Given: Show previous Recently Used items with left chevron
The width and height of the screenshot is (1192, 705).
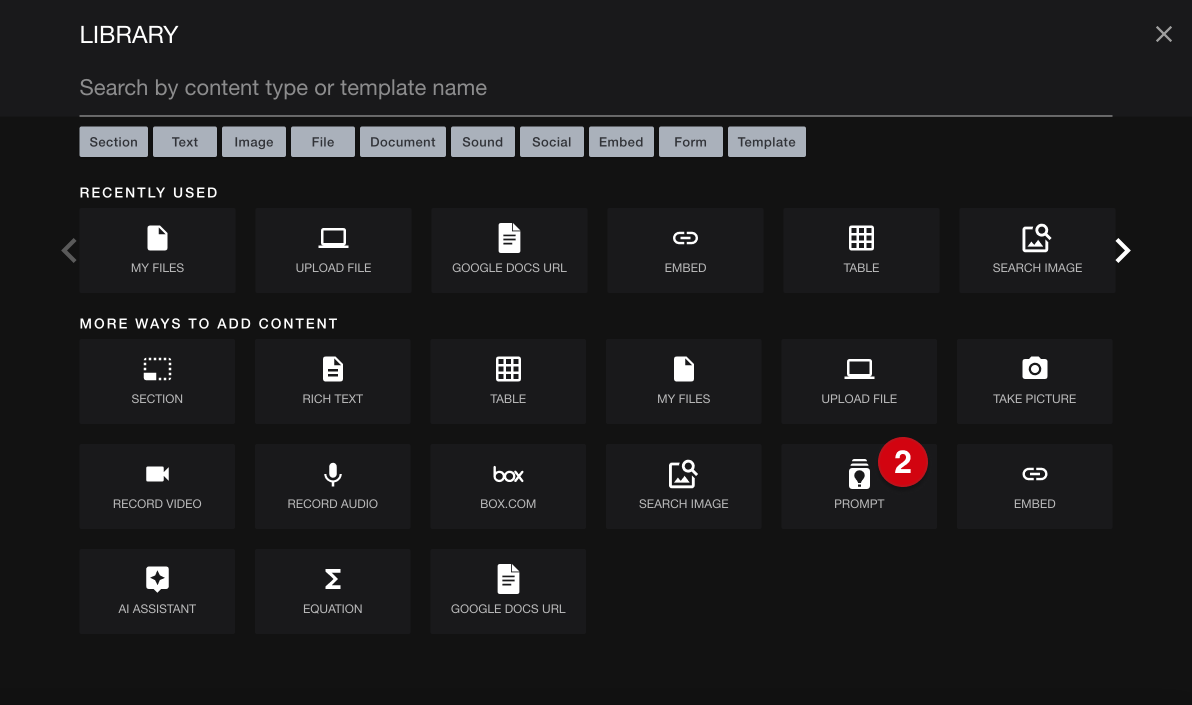Looking at the screenshot, I should click(69, 250).
